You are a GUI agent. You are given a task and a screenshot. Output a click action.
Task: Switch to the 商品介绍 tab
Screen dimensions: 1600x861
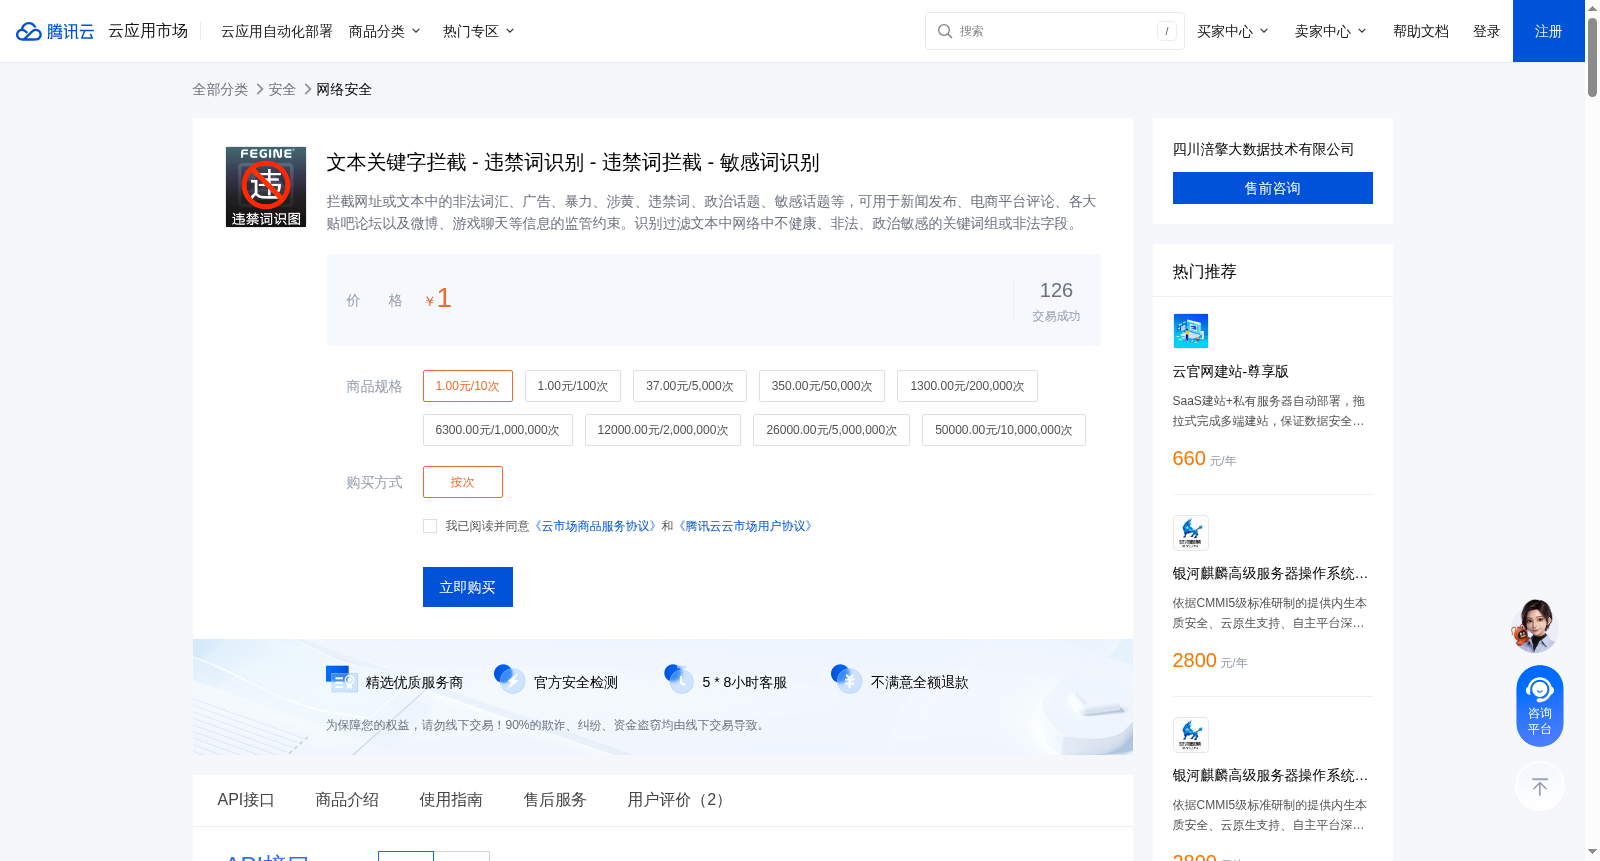(x=347, y=800)
